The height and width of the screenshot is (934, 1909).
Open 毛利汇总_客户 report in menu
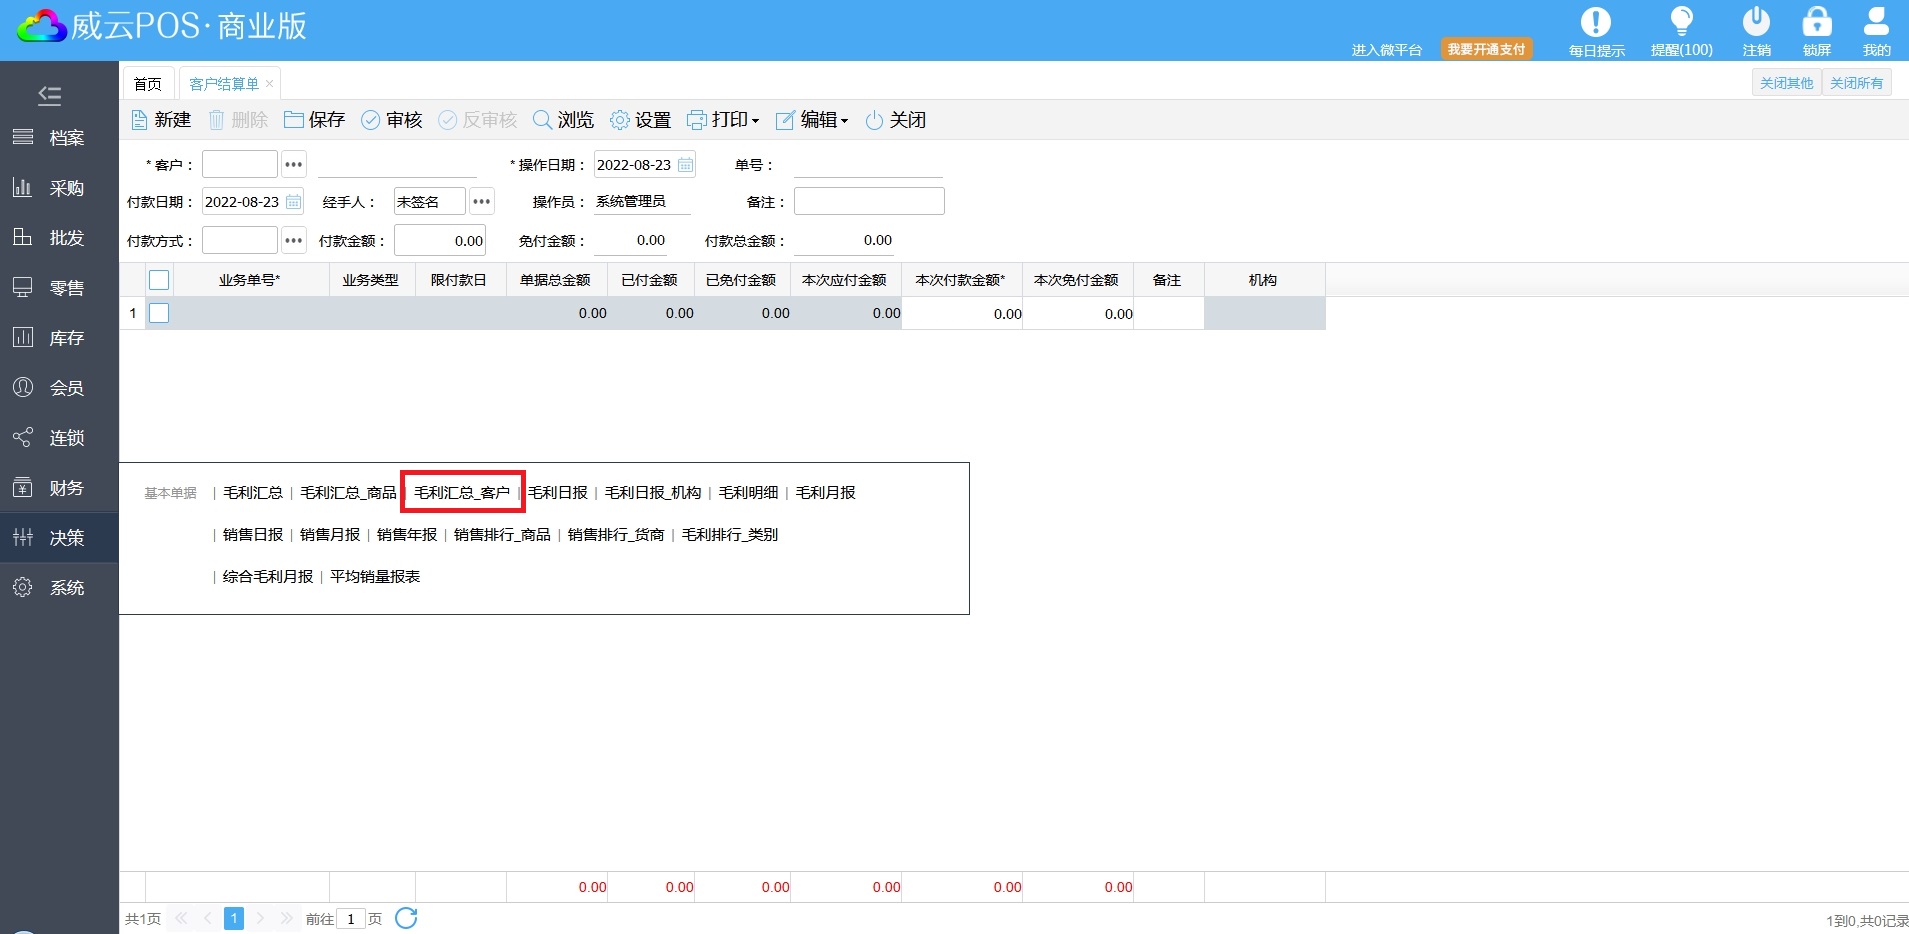coord(462,492)
